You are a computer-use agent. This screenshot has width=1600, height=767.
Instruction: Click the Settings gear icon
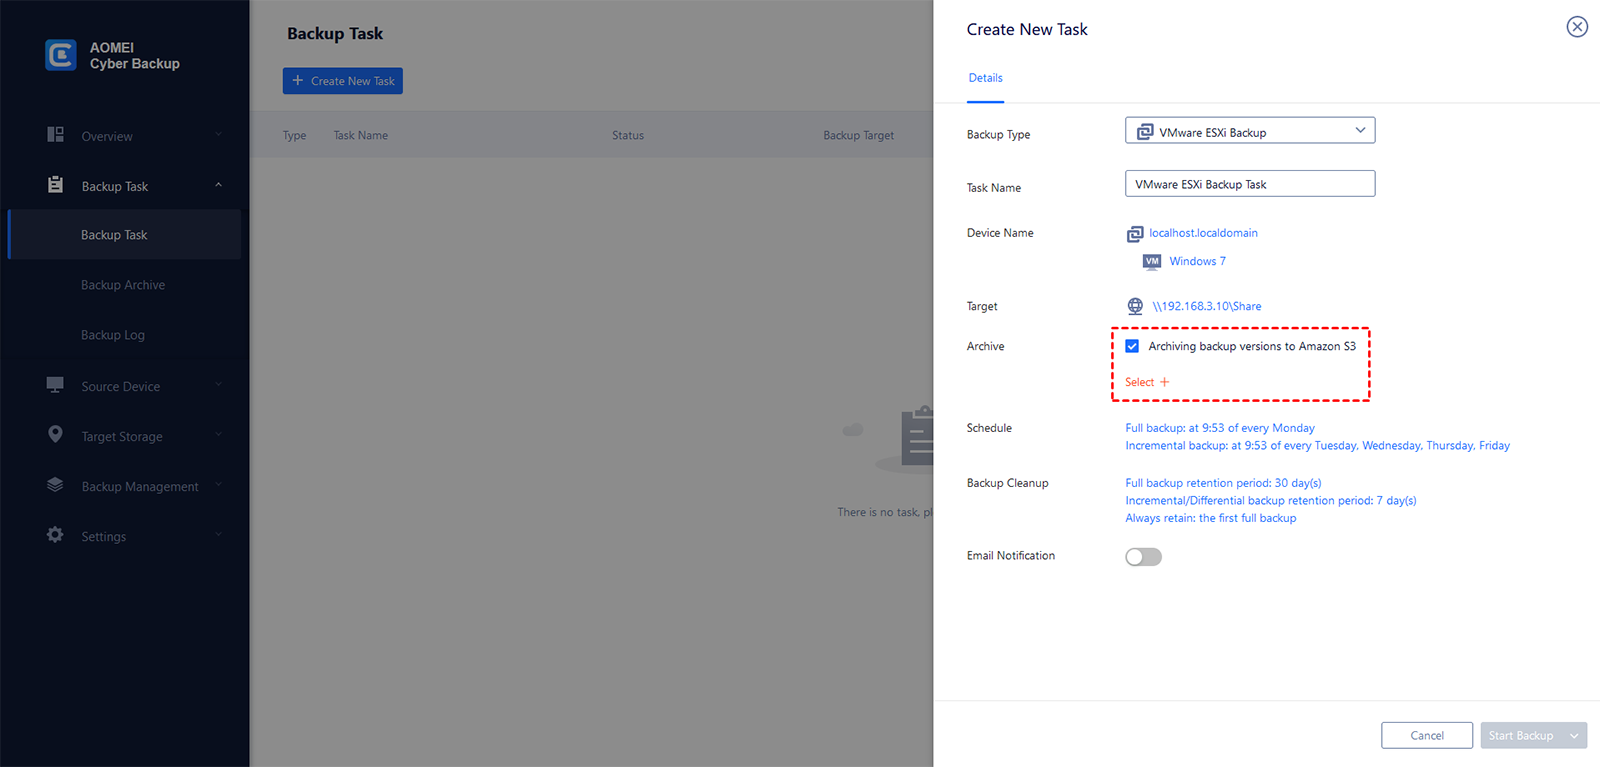coord(55,535)
